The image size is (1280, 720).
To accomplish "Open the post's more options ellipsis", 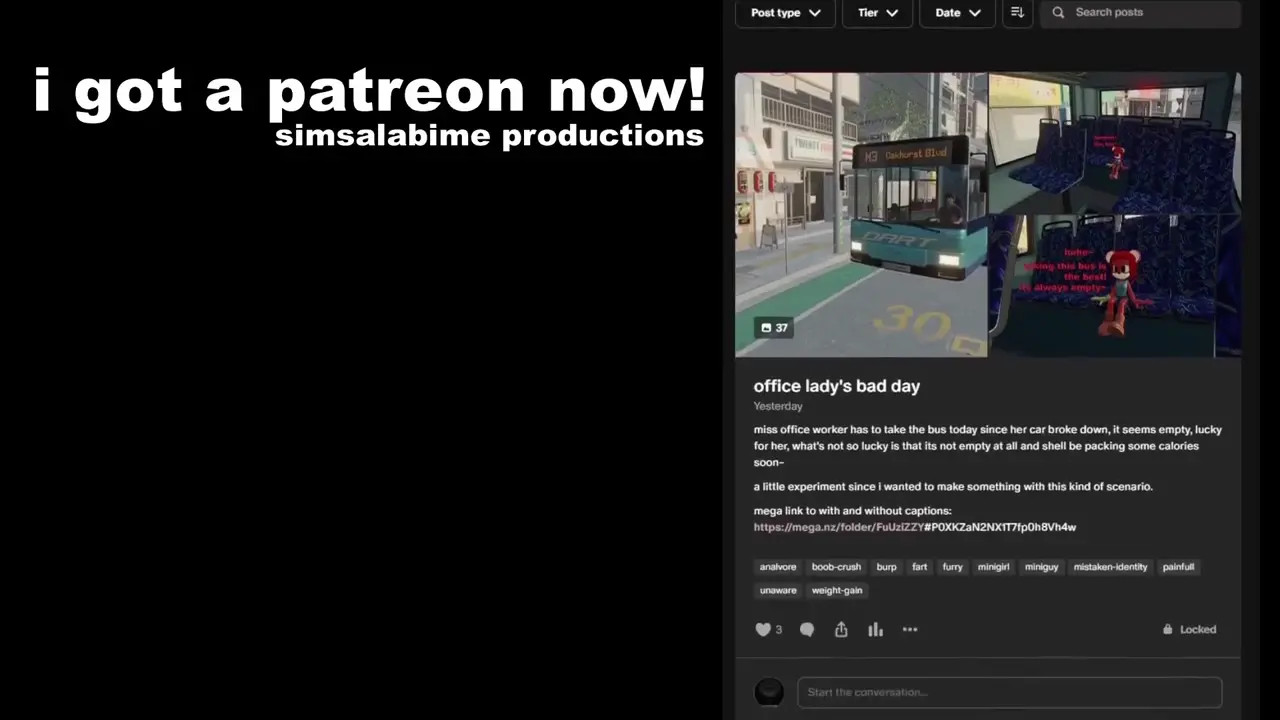I will click(x=910, y=629).
